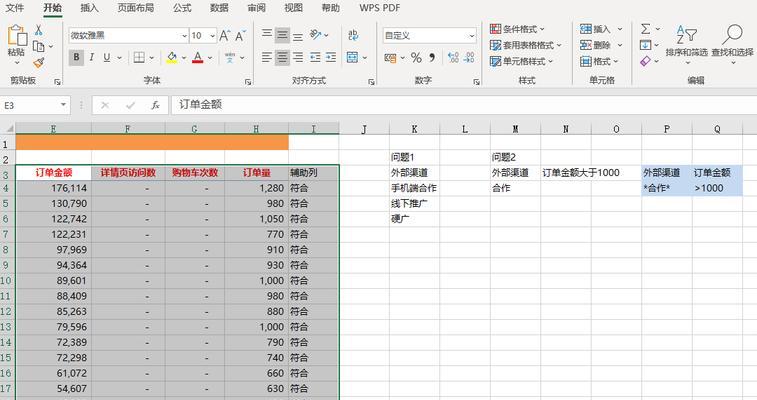Open the number format dropdown (自定义)
This screenshot has height=400, width=757.
(x=470, y=35)
